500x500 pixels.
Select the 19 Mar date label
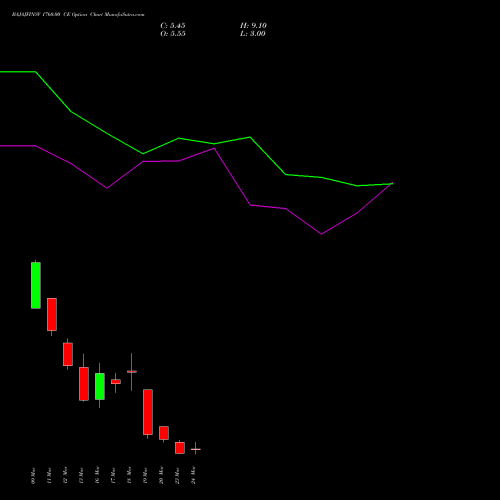(145, 476)
